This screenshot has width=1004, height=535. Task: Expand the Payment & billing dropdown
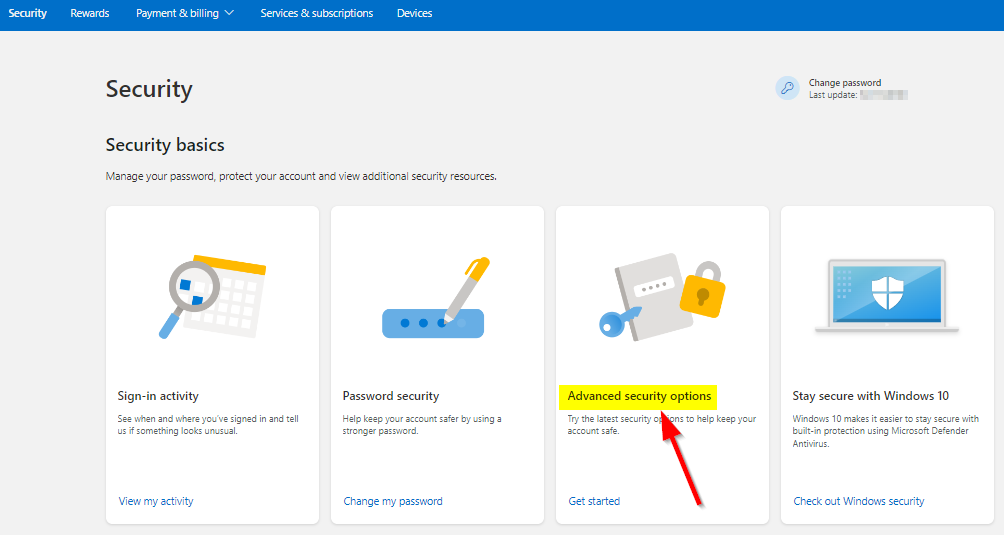pos(185,13)
